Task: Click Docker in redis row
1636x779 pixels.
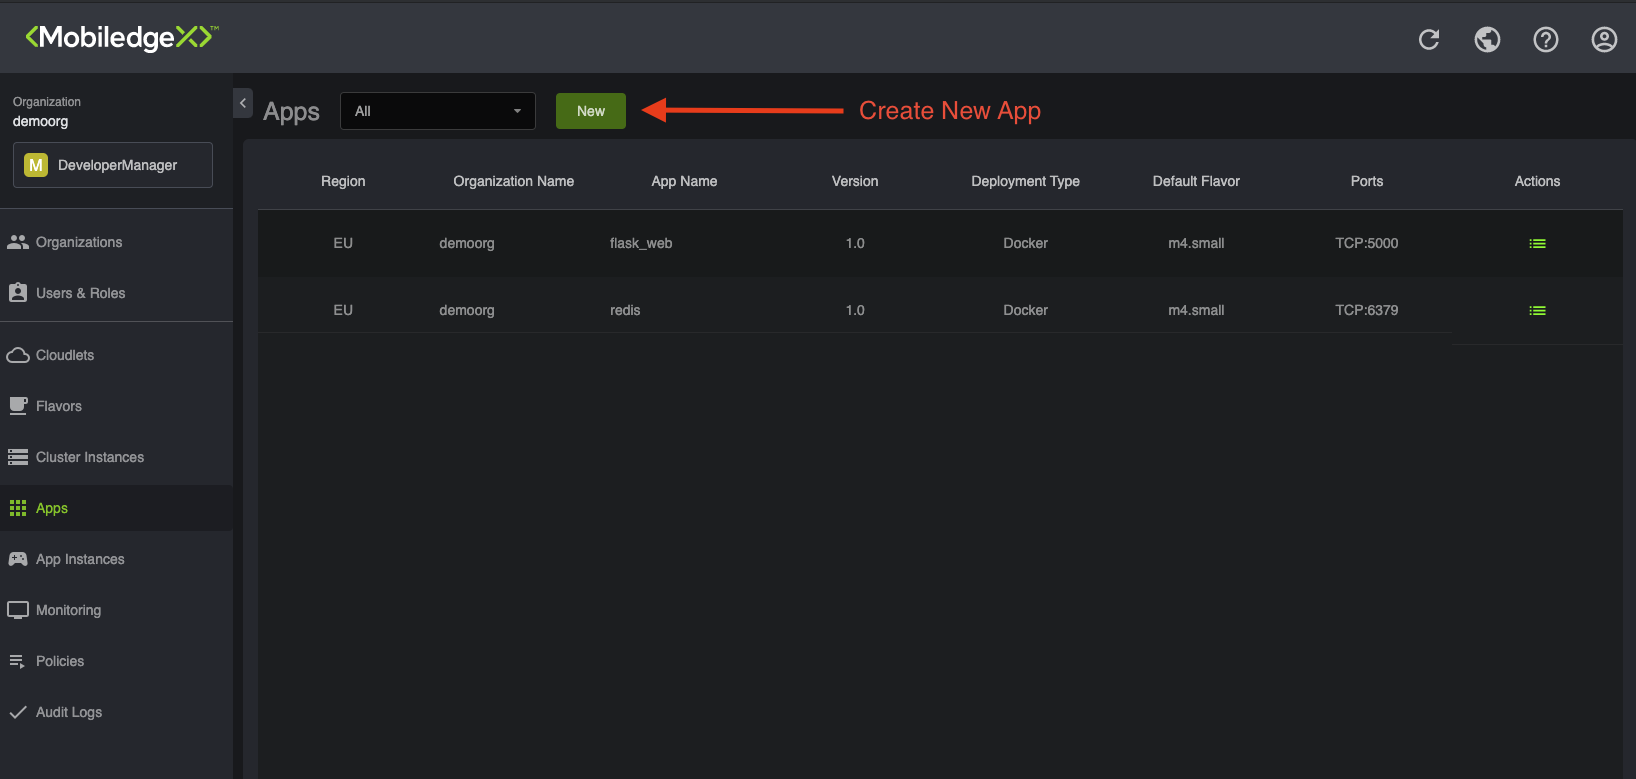Action: pos(1025,310)
